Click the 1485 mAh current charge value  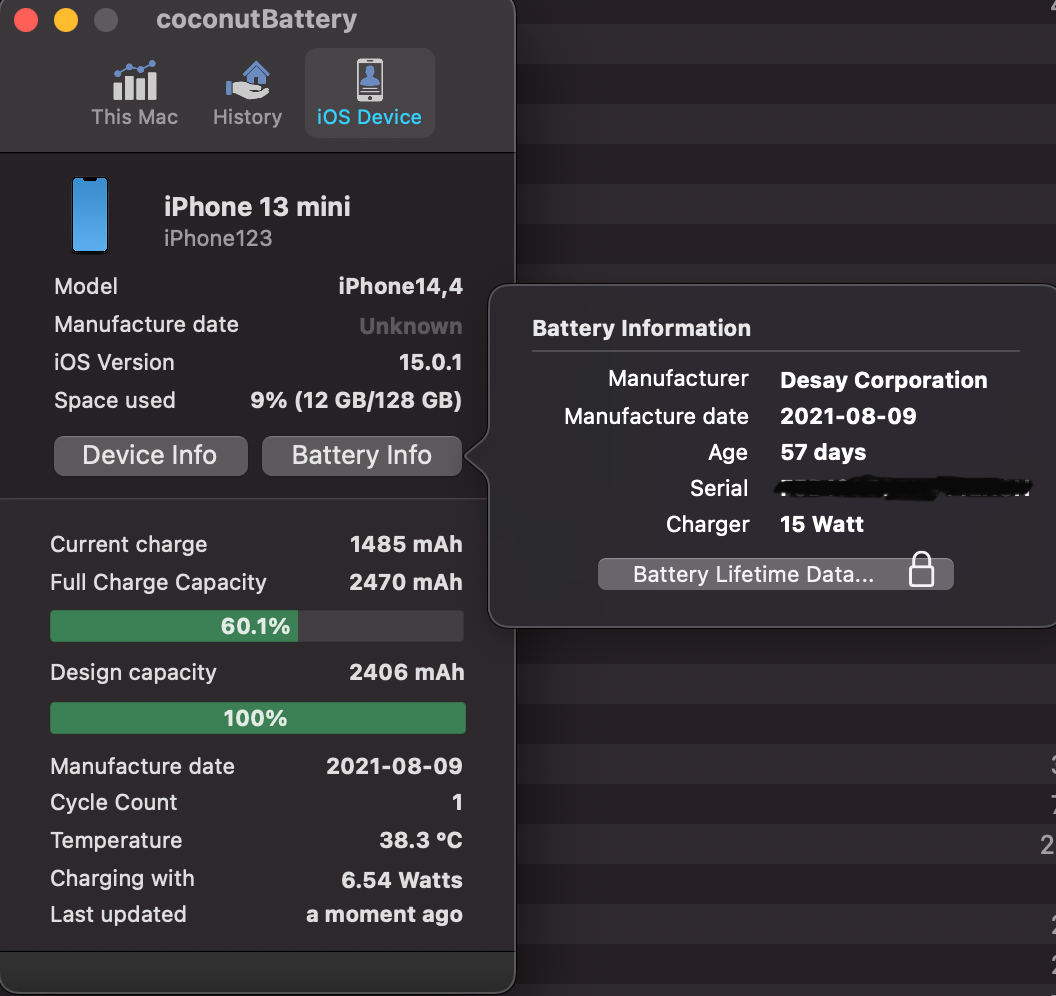tap(406, 544)
